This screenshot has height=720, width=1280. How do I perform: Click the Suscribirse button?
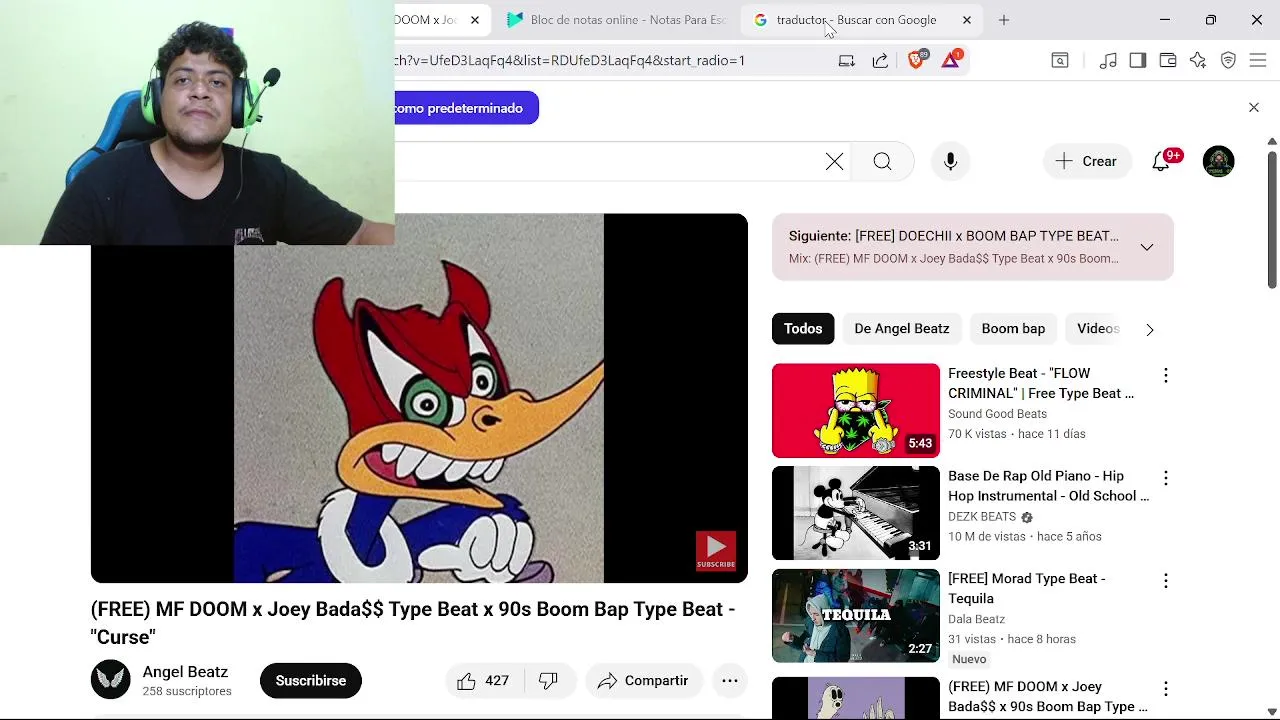click(311, 681)
